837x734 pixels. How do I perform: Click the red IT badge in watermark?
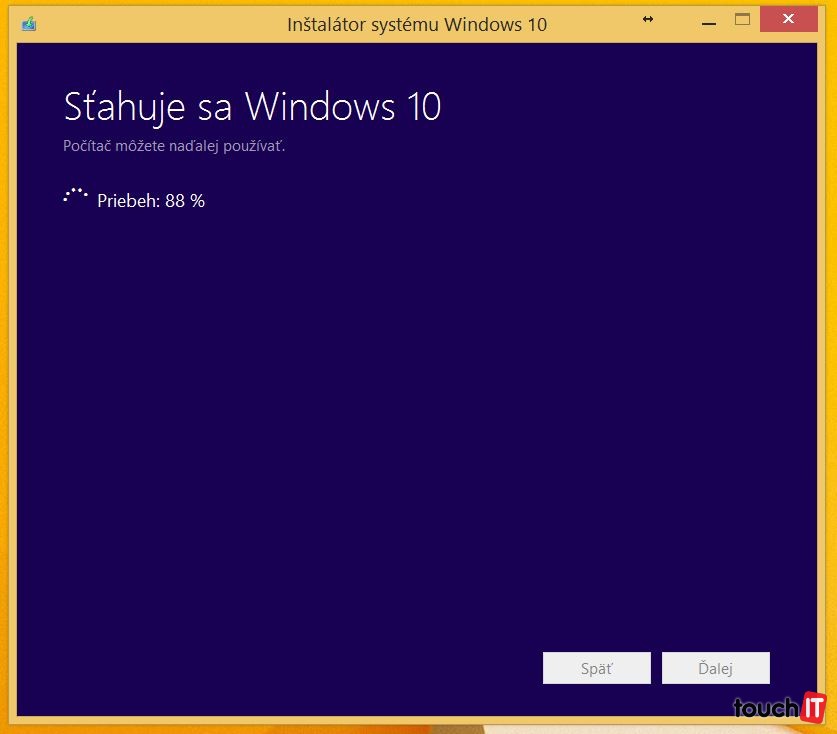coord(813,706)
